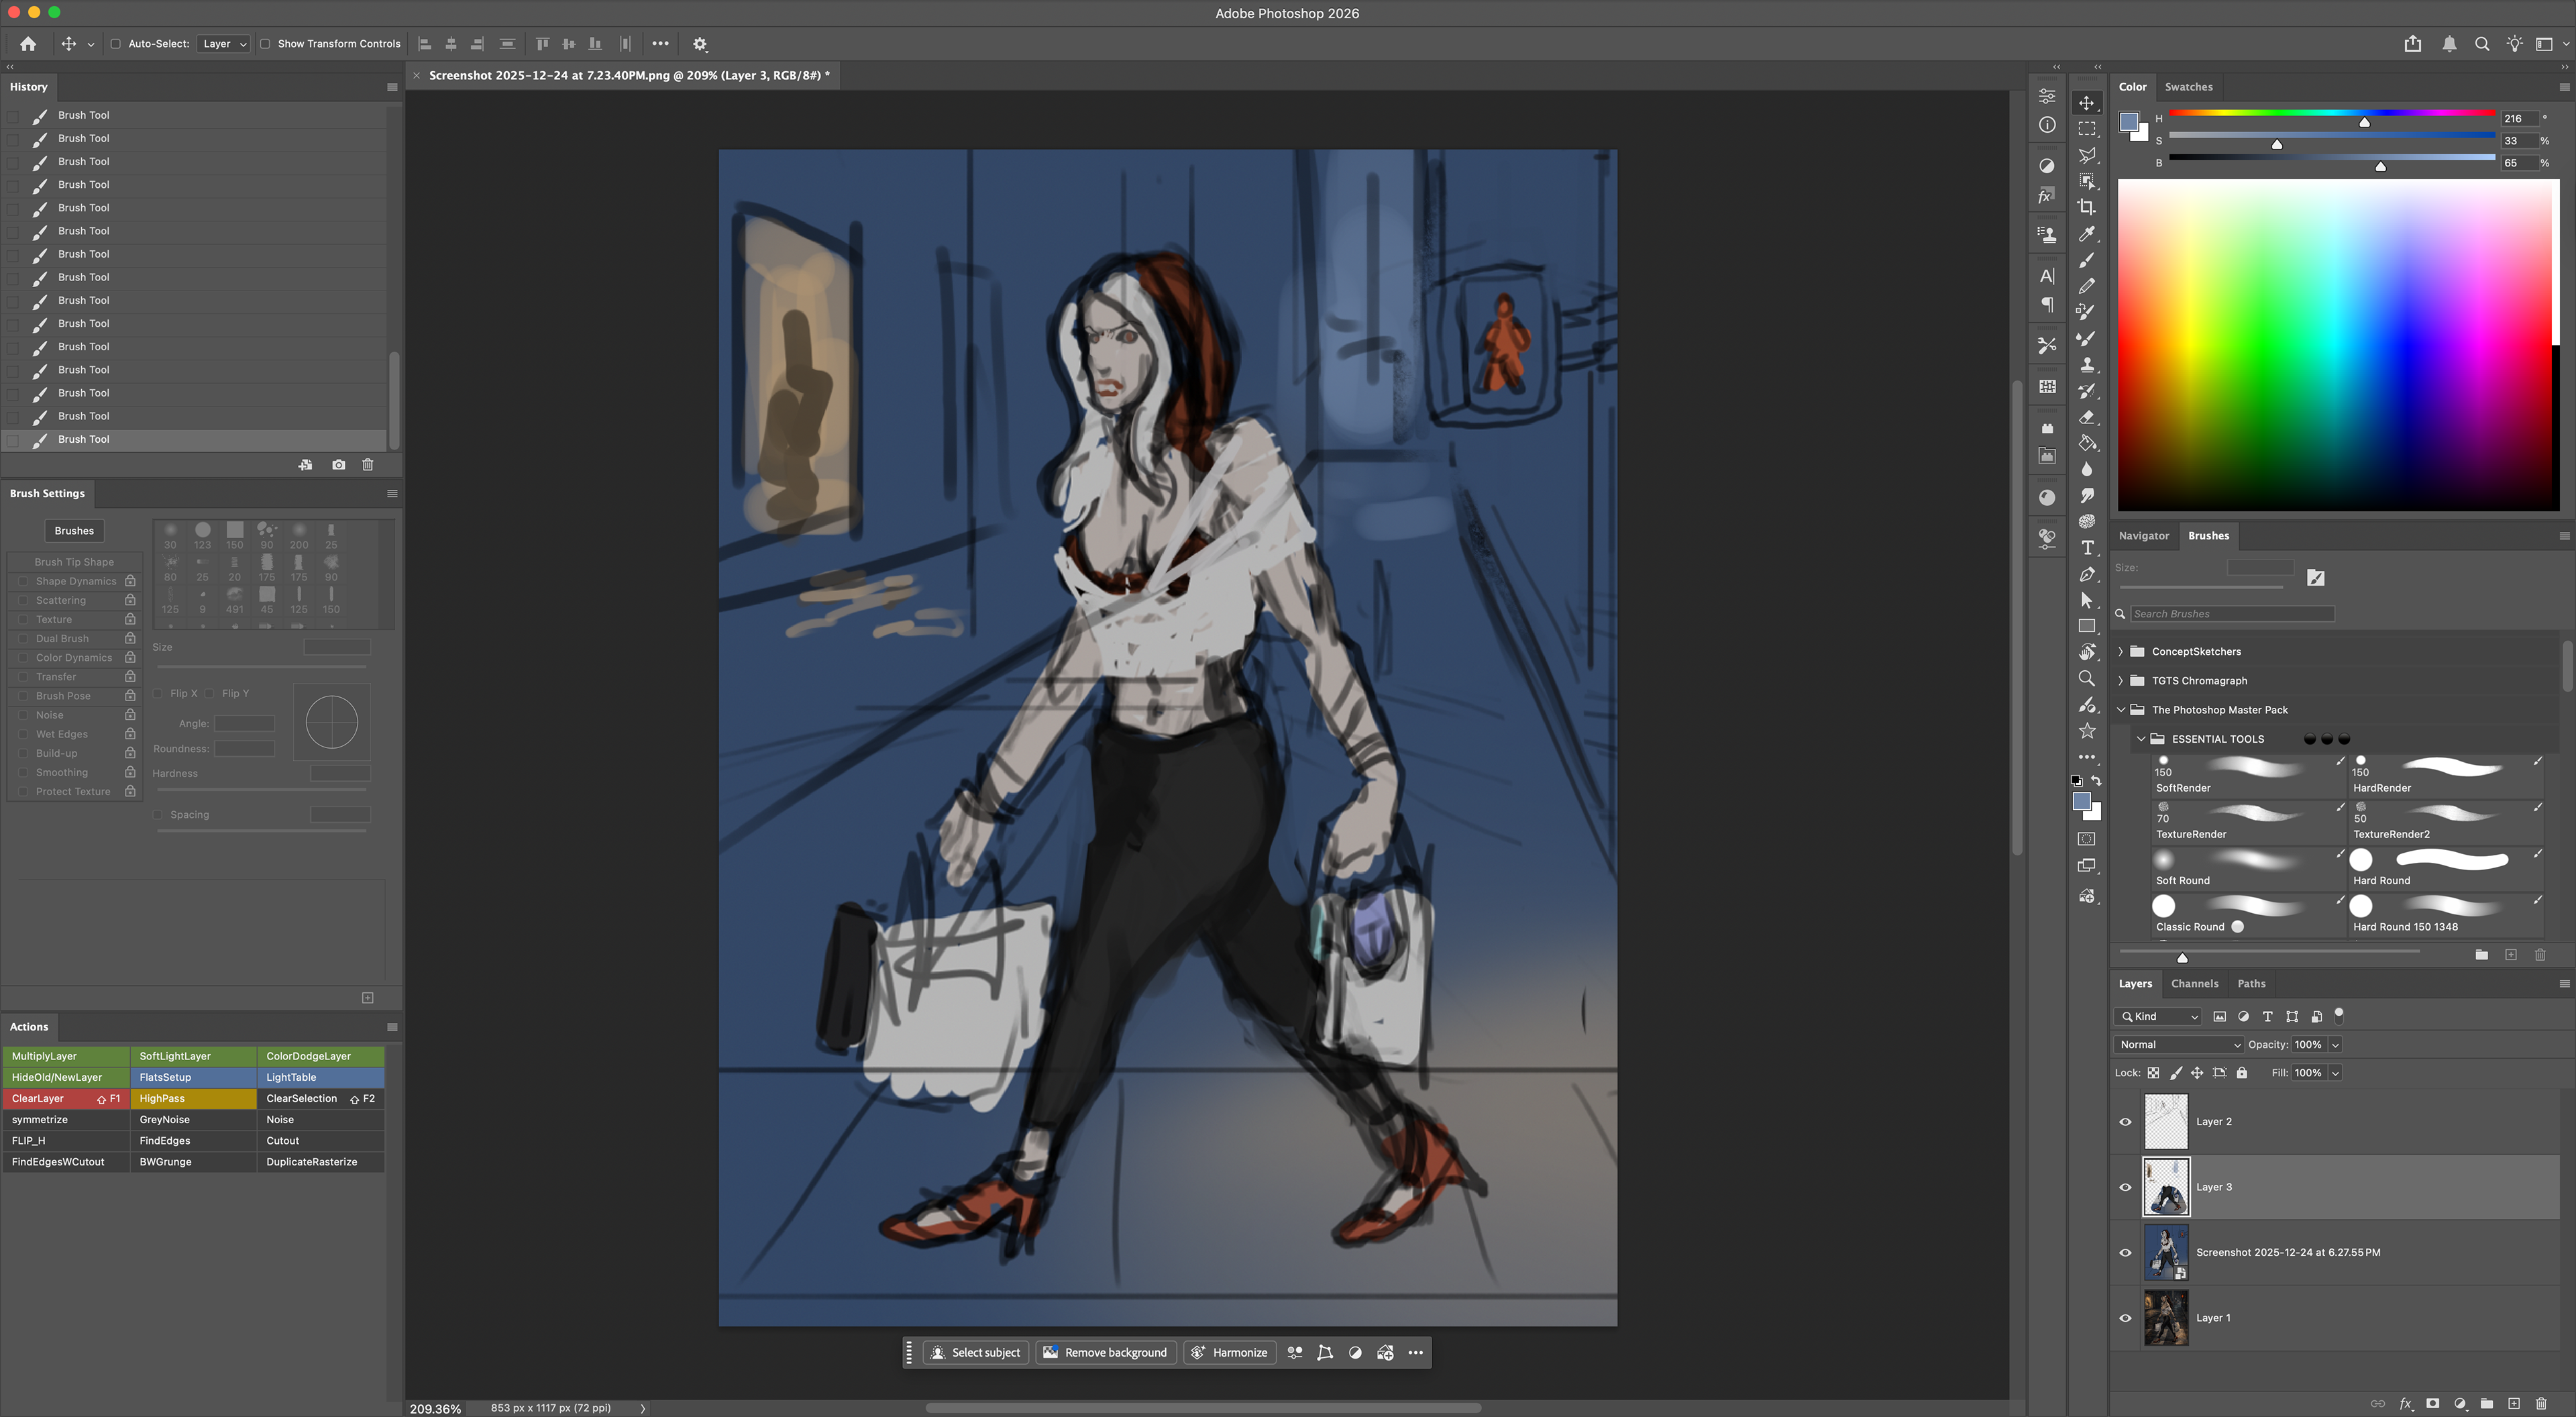Delete current history state with trash icon
The height and width of the screenshot is (1417, 2576).
coord(367,465)
